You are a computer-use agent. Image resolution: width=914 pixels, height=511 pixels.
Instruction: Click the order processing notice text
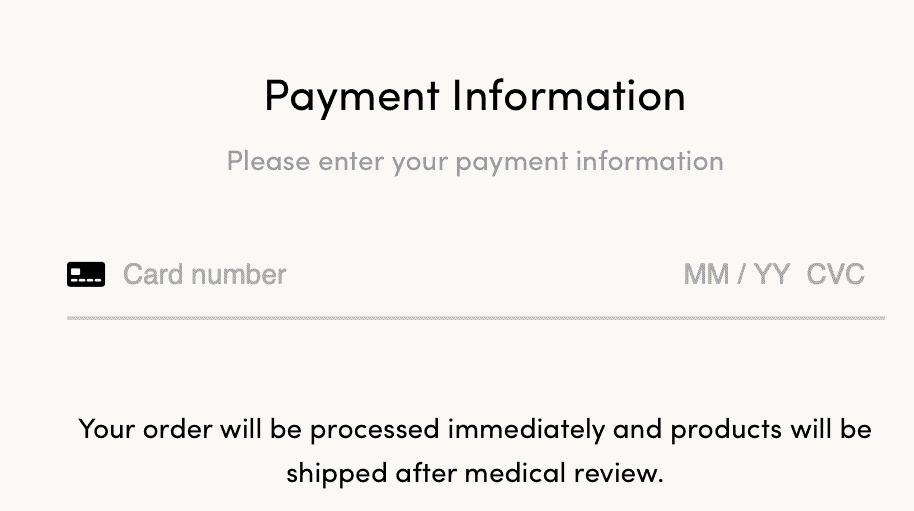click(x=475, y=451)
